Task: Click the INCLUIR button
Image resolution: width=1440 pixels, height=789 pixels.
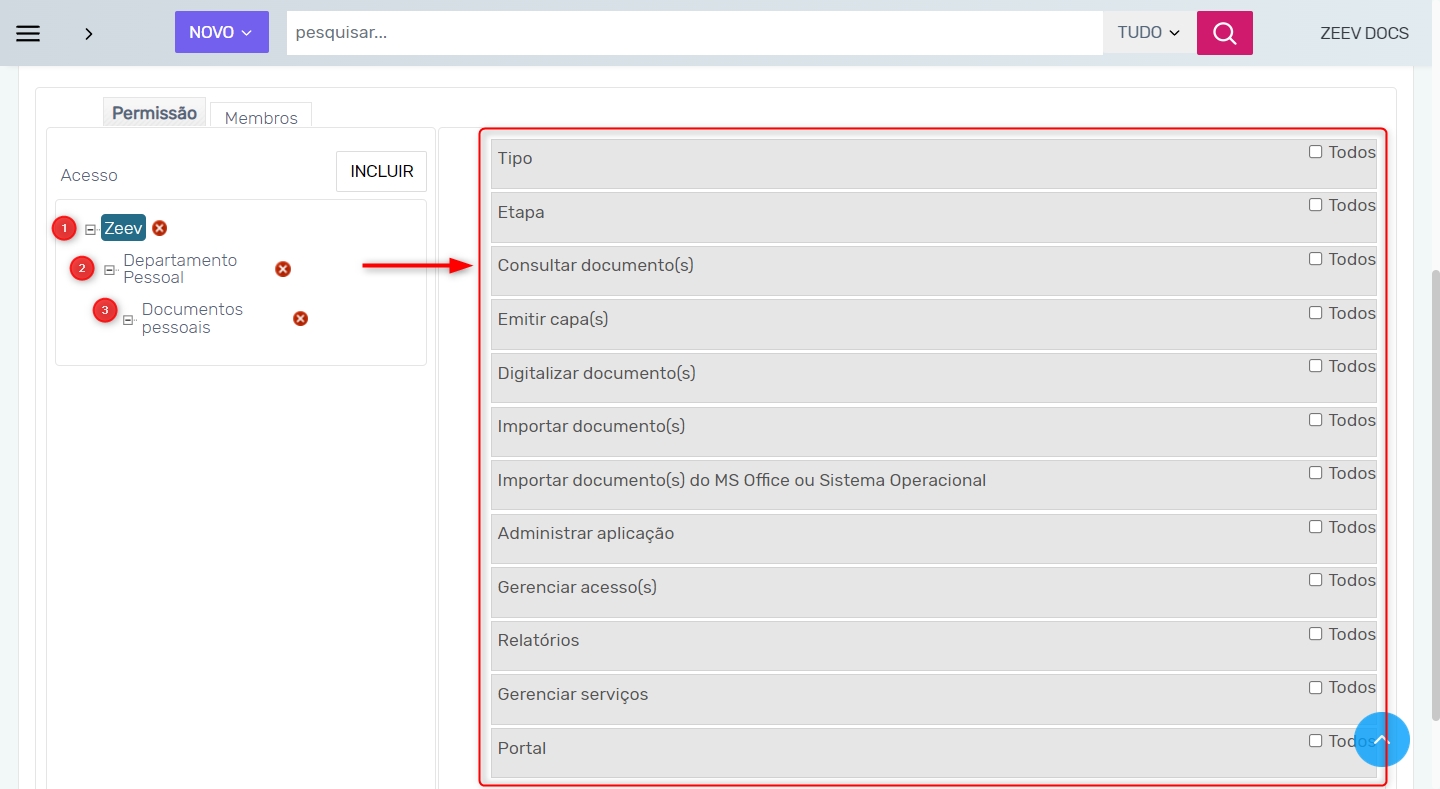Action: 381,172
